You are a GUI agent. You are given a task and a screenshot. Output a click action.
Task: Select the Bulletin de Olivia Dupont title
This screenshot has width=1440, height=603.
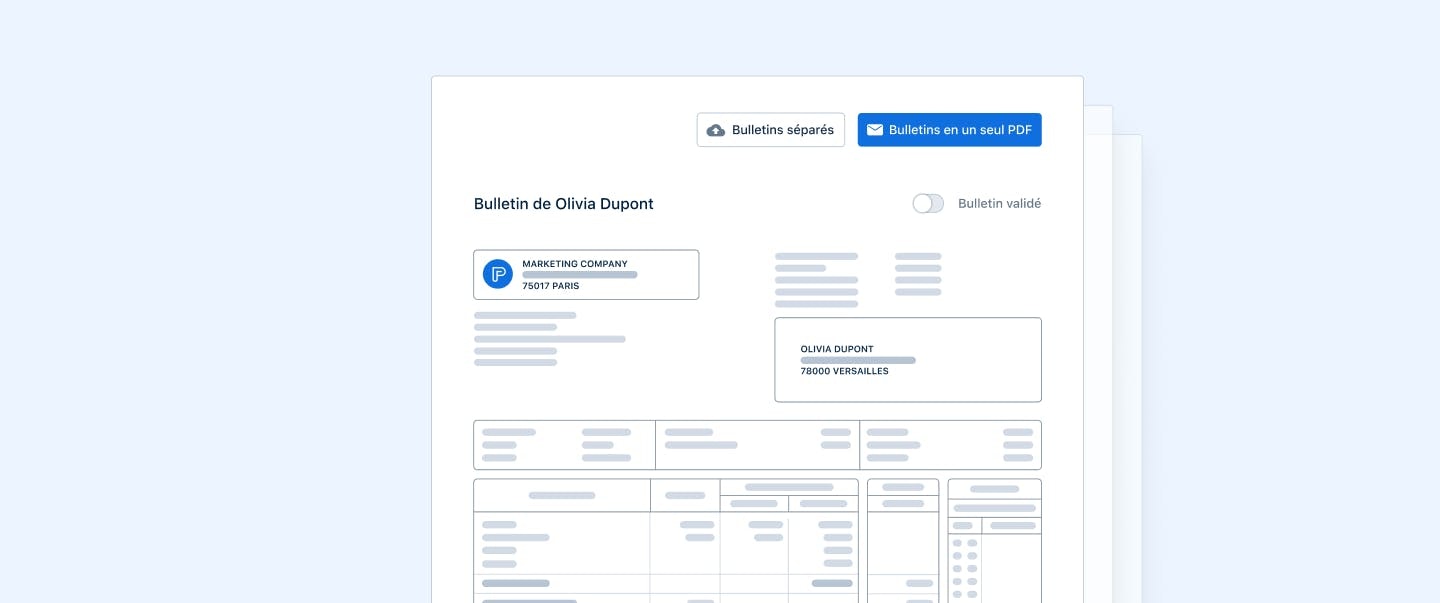[x=564, y=204]
